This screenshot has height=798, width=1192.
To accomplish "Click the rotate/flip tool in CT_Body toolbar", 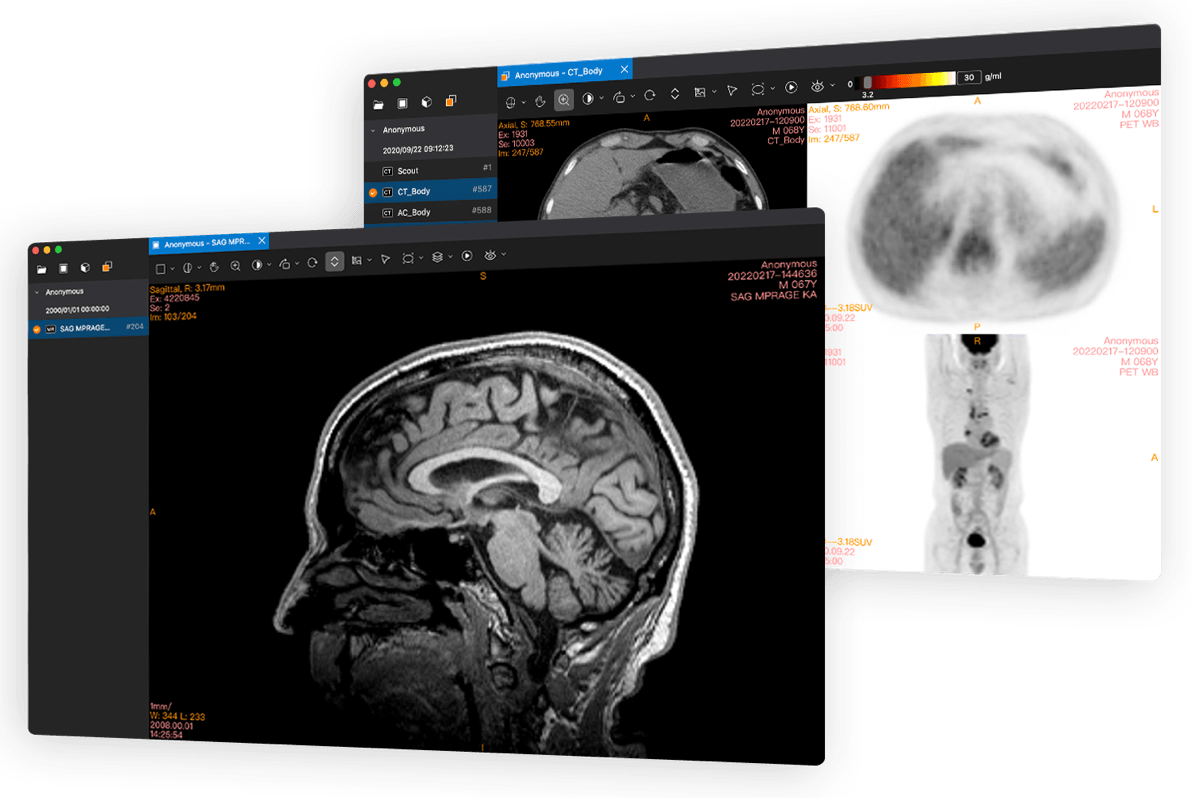I will (x=619, y=97).
